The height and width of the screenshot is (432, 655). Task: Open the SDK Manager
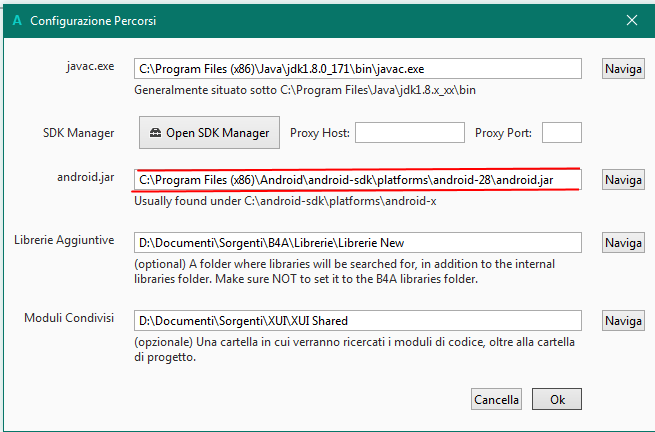point(209,133)
